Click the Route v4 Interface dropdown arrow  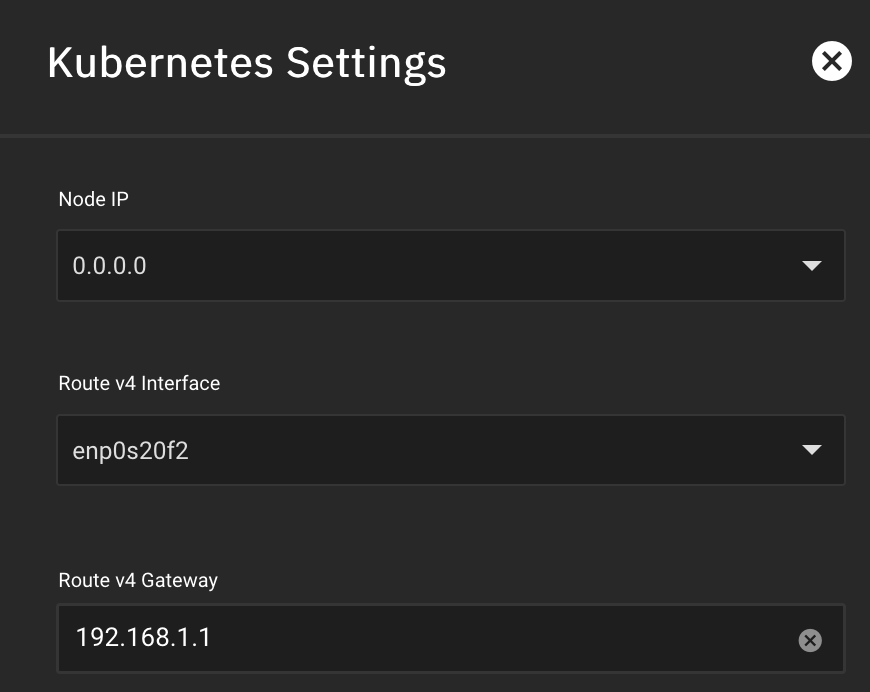tap(812, 450)
